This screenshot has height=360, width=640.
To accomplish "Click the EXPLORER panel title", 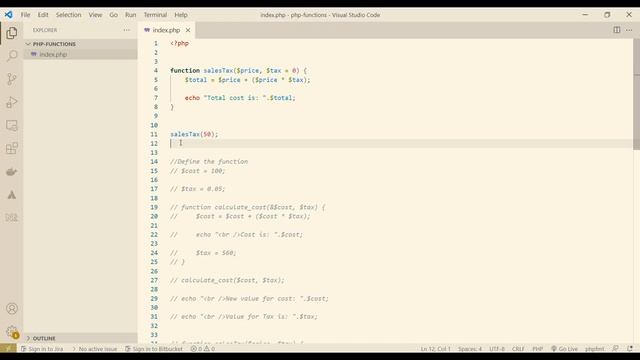I will pyautogui.click(x=45, y=30).
